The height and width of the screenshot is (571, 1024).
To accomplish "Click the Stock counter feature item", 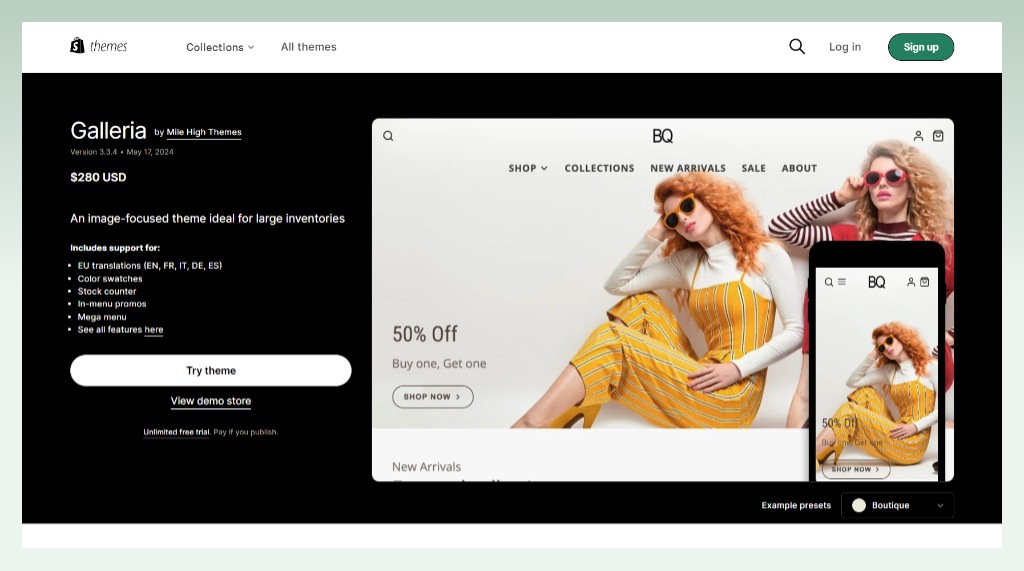I will point(107,291).
